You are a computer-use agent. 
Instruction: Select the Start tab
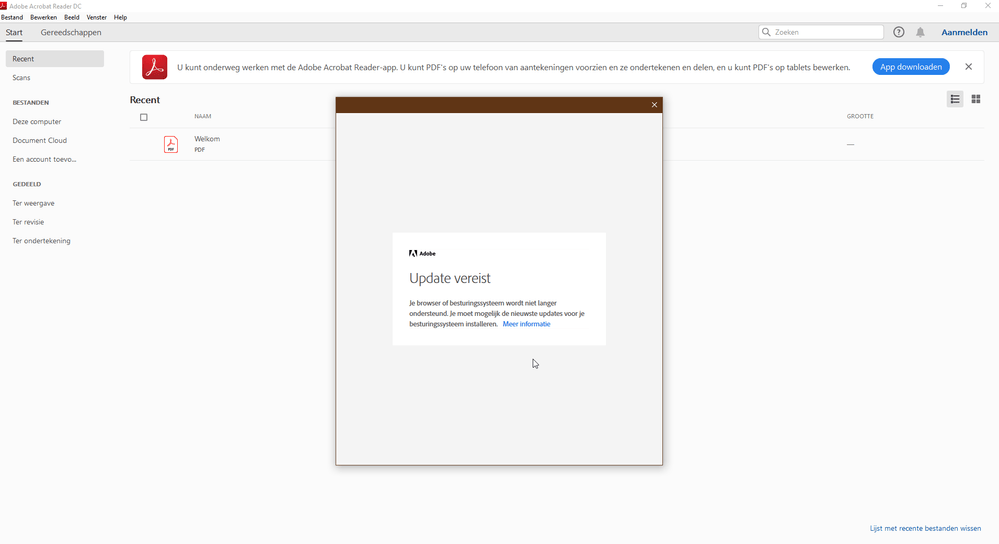14,32
